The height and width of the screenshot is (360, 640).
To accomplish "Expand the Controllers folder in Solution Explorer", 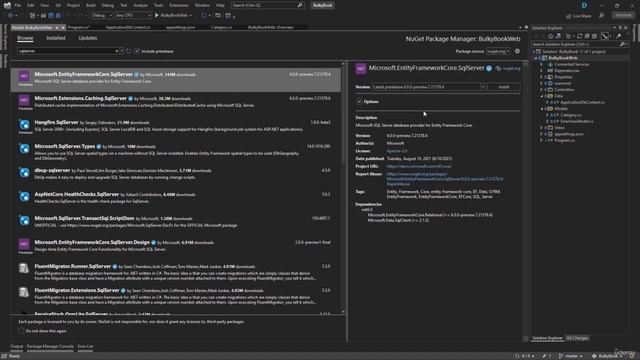I will 542,89.
